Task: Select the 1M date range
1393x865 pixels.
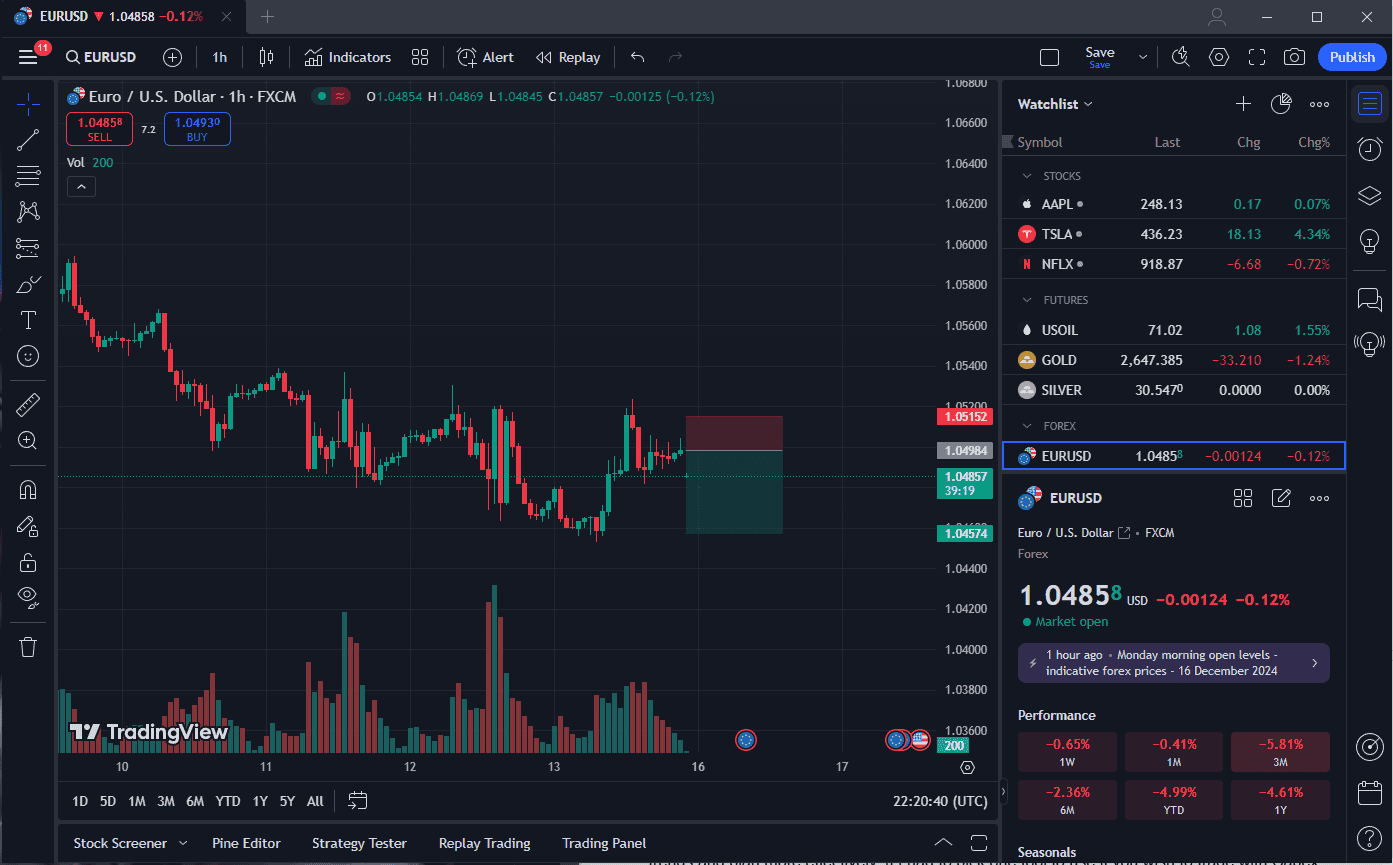Action: (137, 801)
